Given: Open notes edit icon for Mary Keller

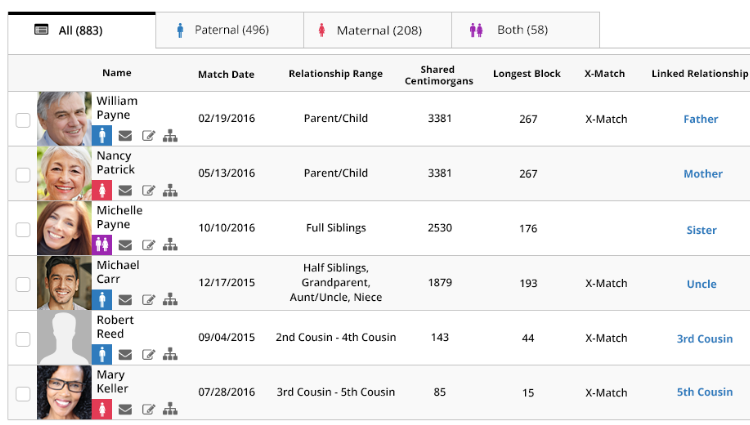Looking at the screenshot, I should point(148,408).
